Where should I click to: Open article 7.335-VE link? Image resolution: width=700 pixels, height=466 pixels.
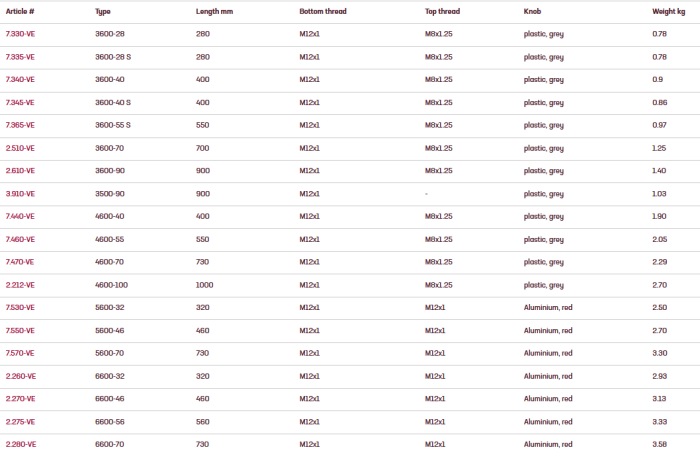pos(21,57)
